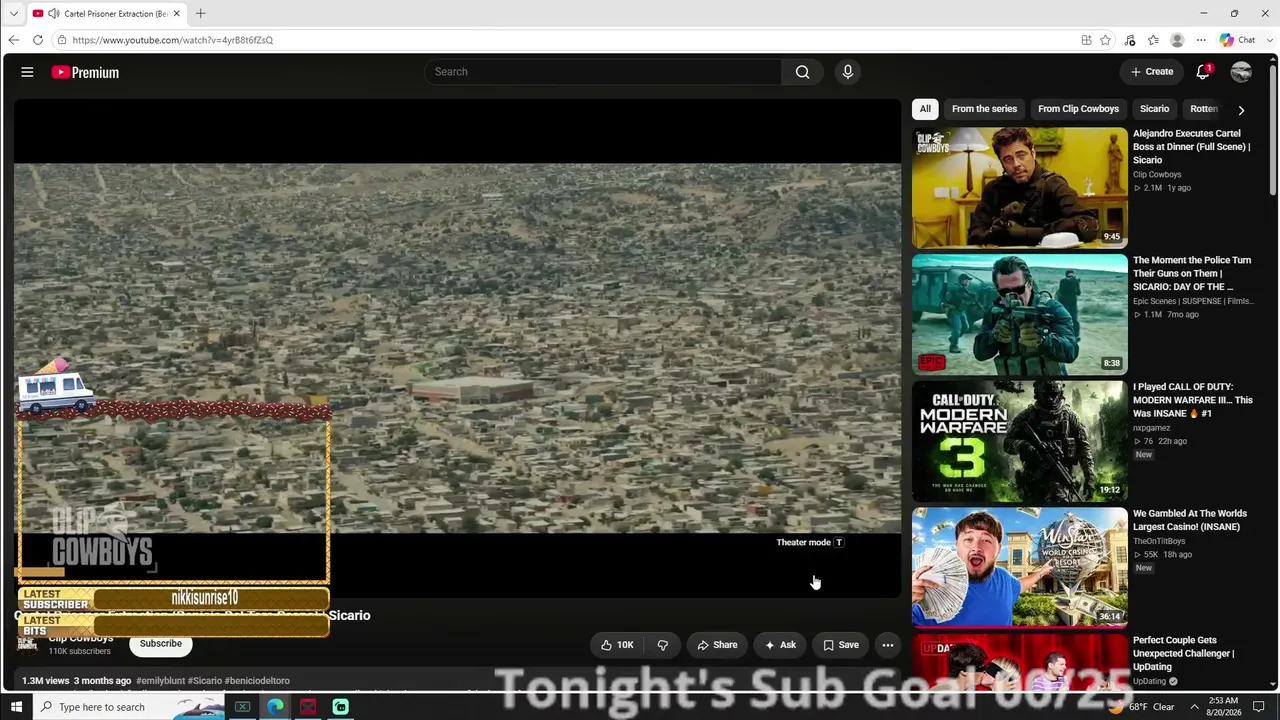Click the browser address bar
This screenshot has height=720, width=1280.
tap(570, 40)
